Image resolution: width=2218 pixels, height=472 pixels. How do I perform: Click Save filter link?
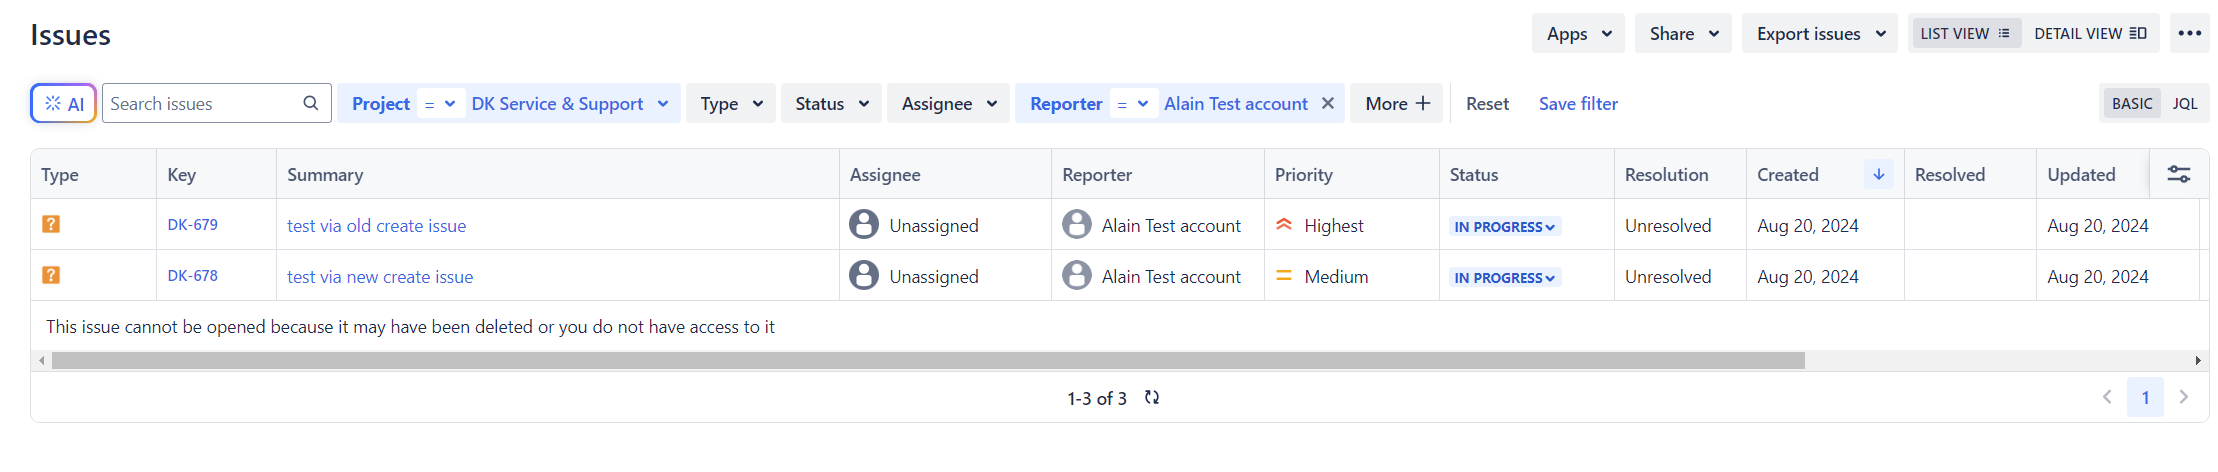point(1578,103)
